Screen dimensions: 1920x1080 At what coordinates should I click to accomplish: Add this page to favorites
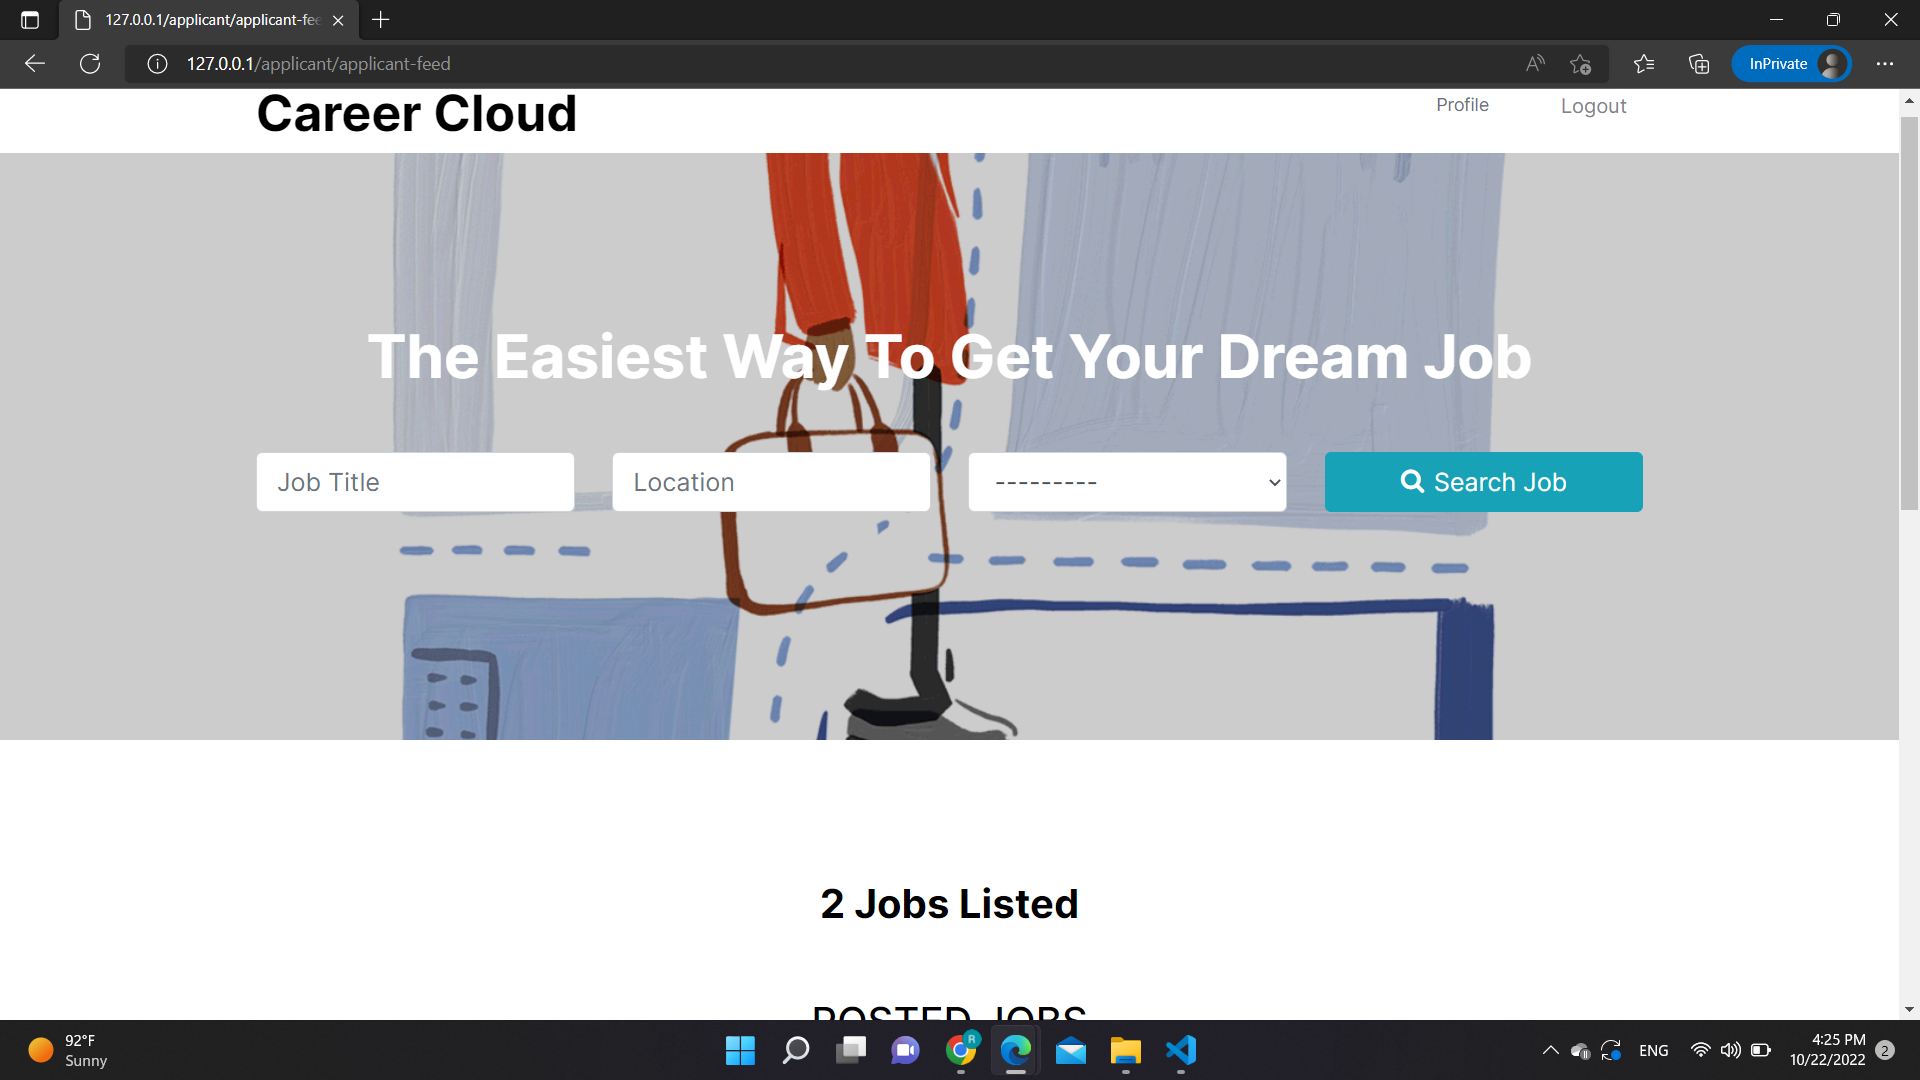1581,63
